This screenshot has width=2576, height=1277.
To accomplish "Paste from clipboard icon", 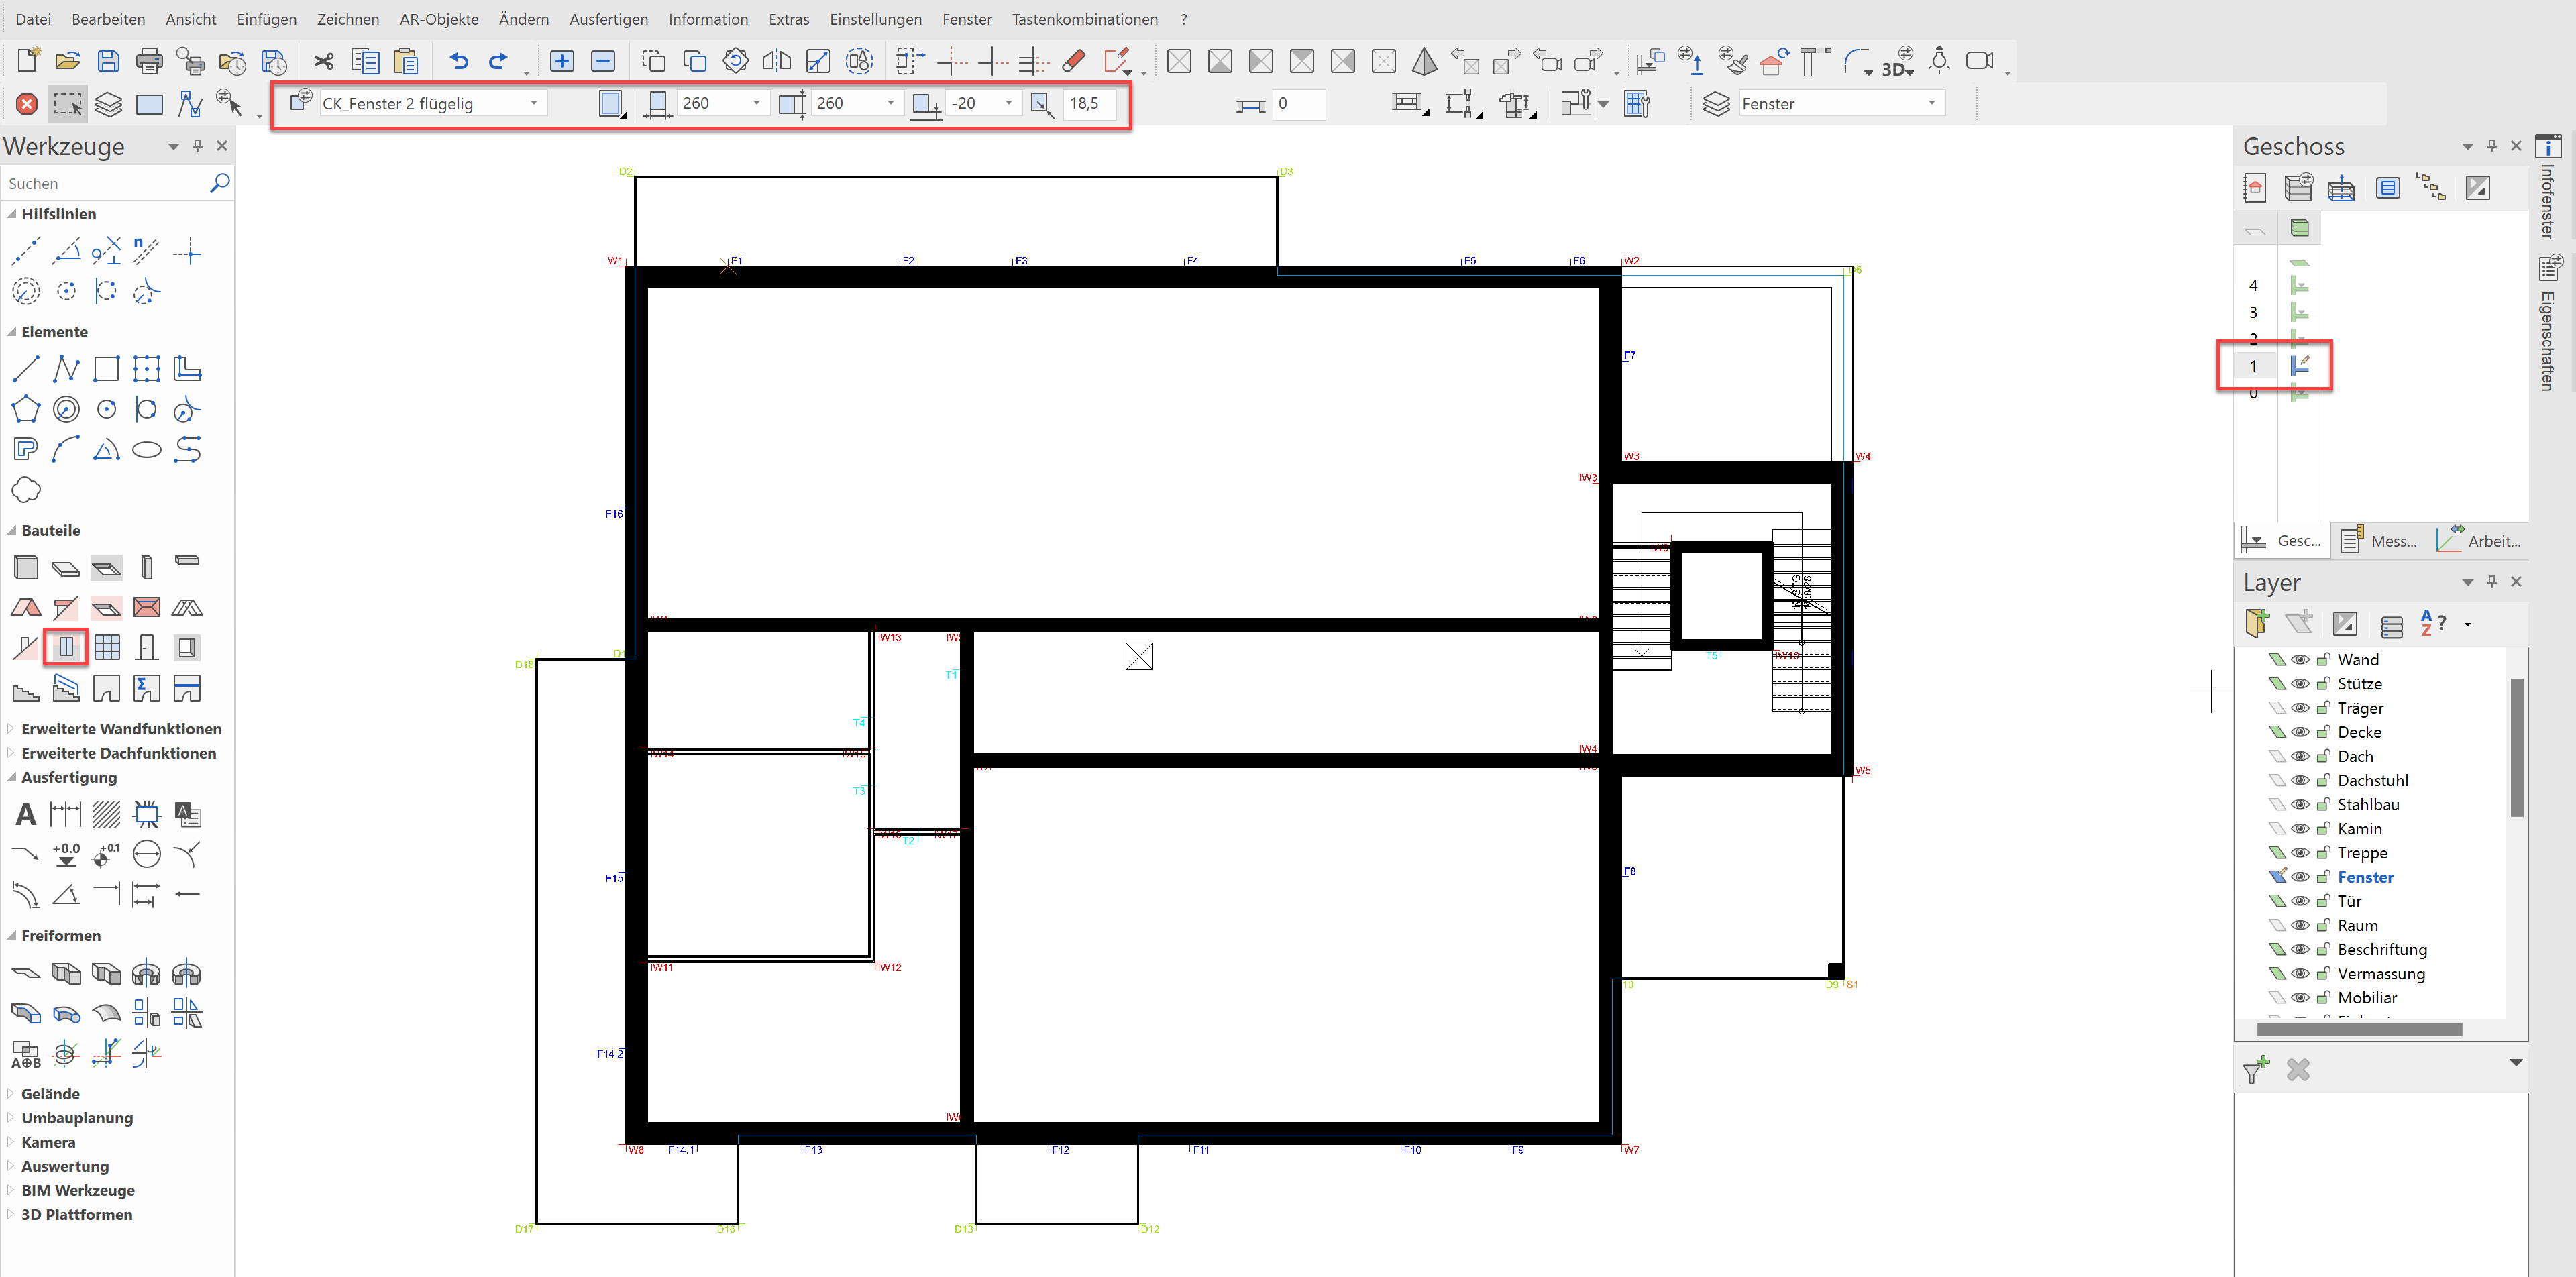I will click(406, 61).
